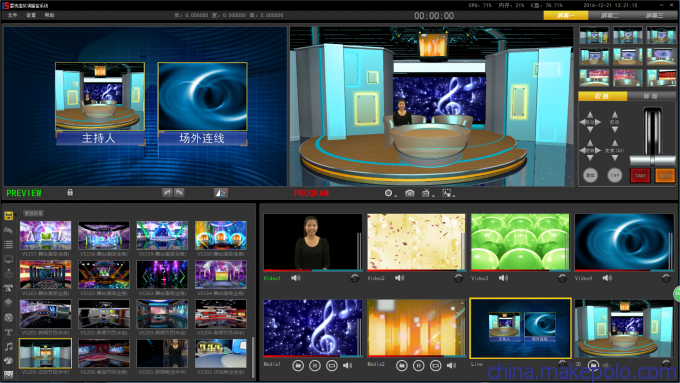680x383 pixels.
Task: Pause playback of Media2
Action: coord(418,366)
